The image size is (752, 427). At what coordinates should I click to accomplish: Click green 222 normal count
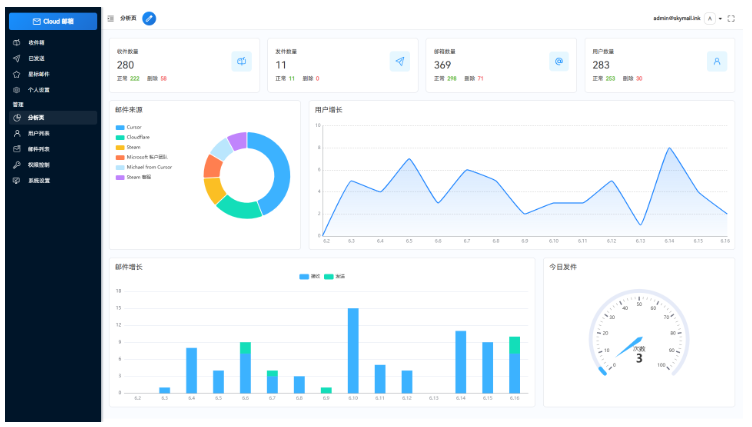coord(135,79)
